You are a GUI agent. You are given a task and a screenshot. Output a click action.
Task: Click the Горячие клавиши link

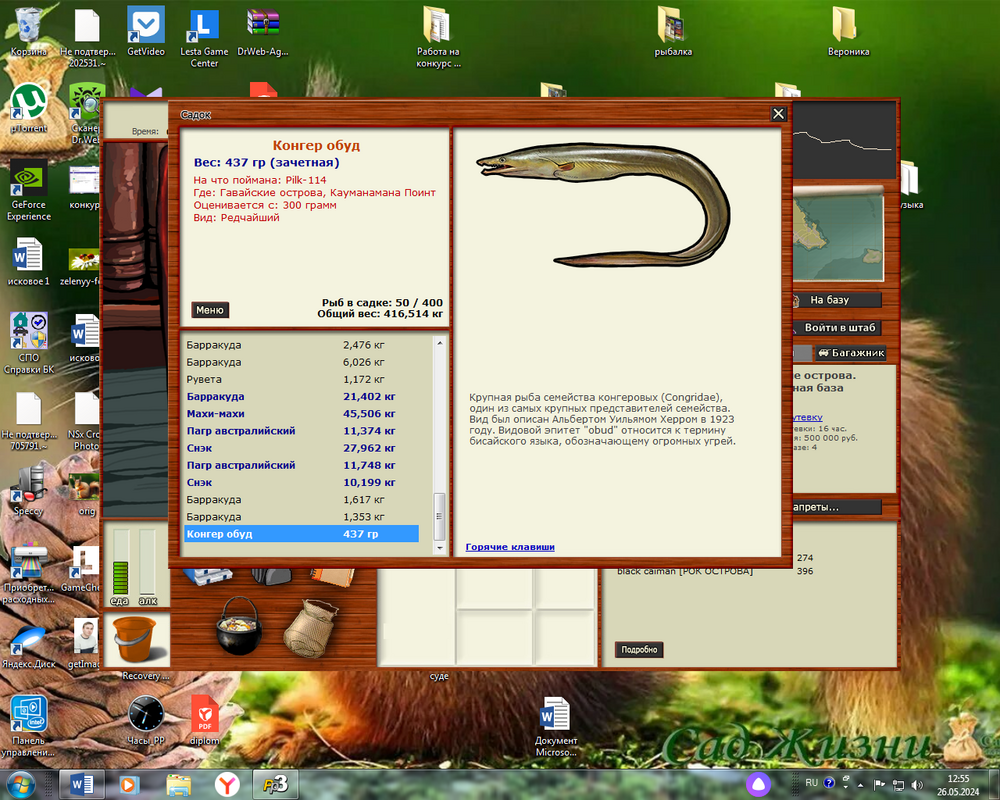pyautogui.click(x=510, y=547)
